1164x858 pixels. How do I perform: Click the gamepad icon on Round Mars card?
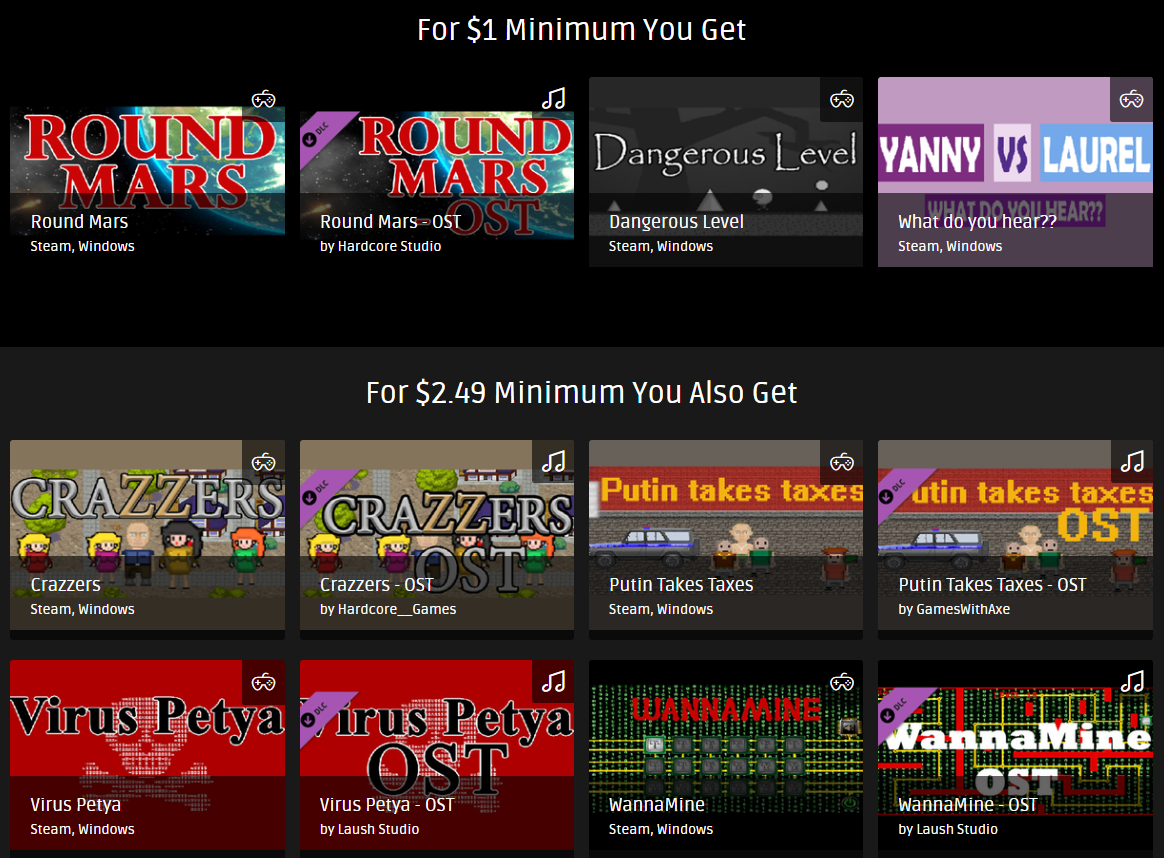[x=264, y=99]
